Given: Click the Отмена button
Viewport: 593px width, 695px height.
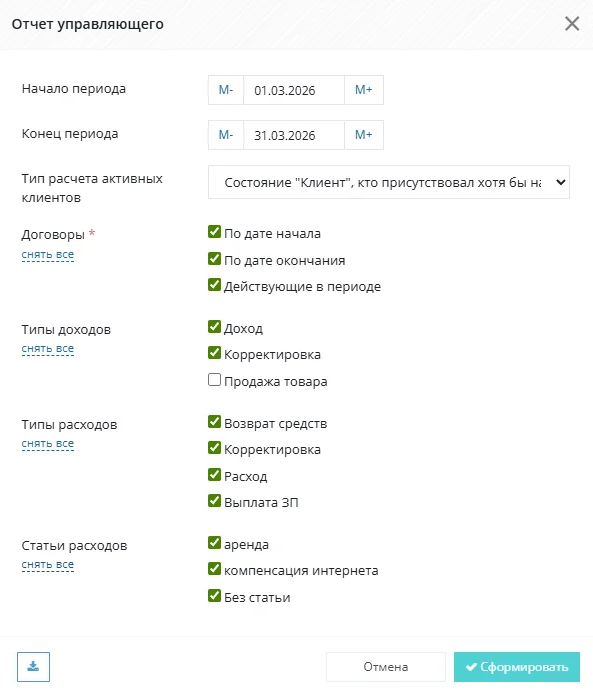Looking at the screenshot, I should pos(386,667).
